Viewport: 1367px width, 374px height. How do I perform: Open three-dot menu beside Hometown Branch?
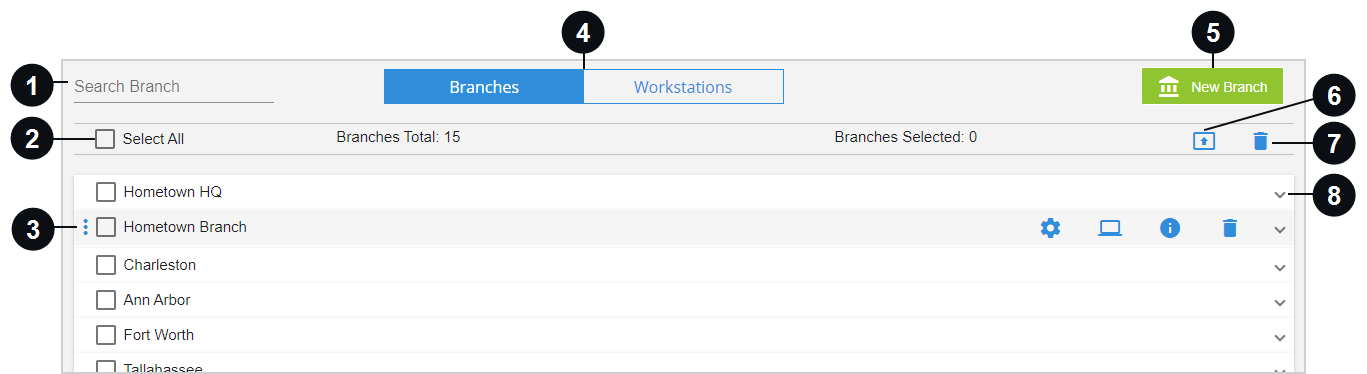[85, 228]
